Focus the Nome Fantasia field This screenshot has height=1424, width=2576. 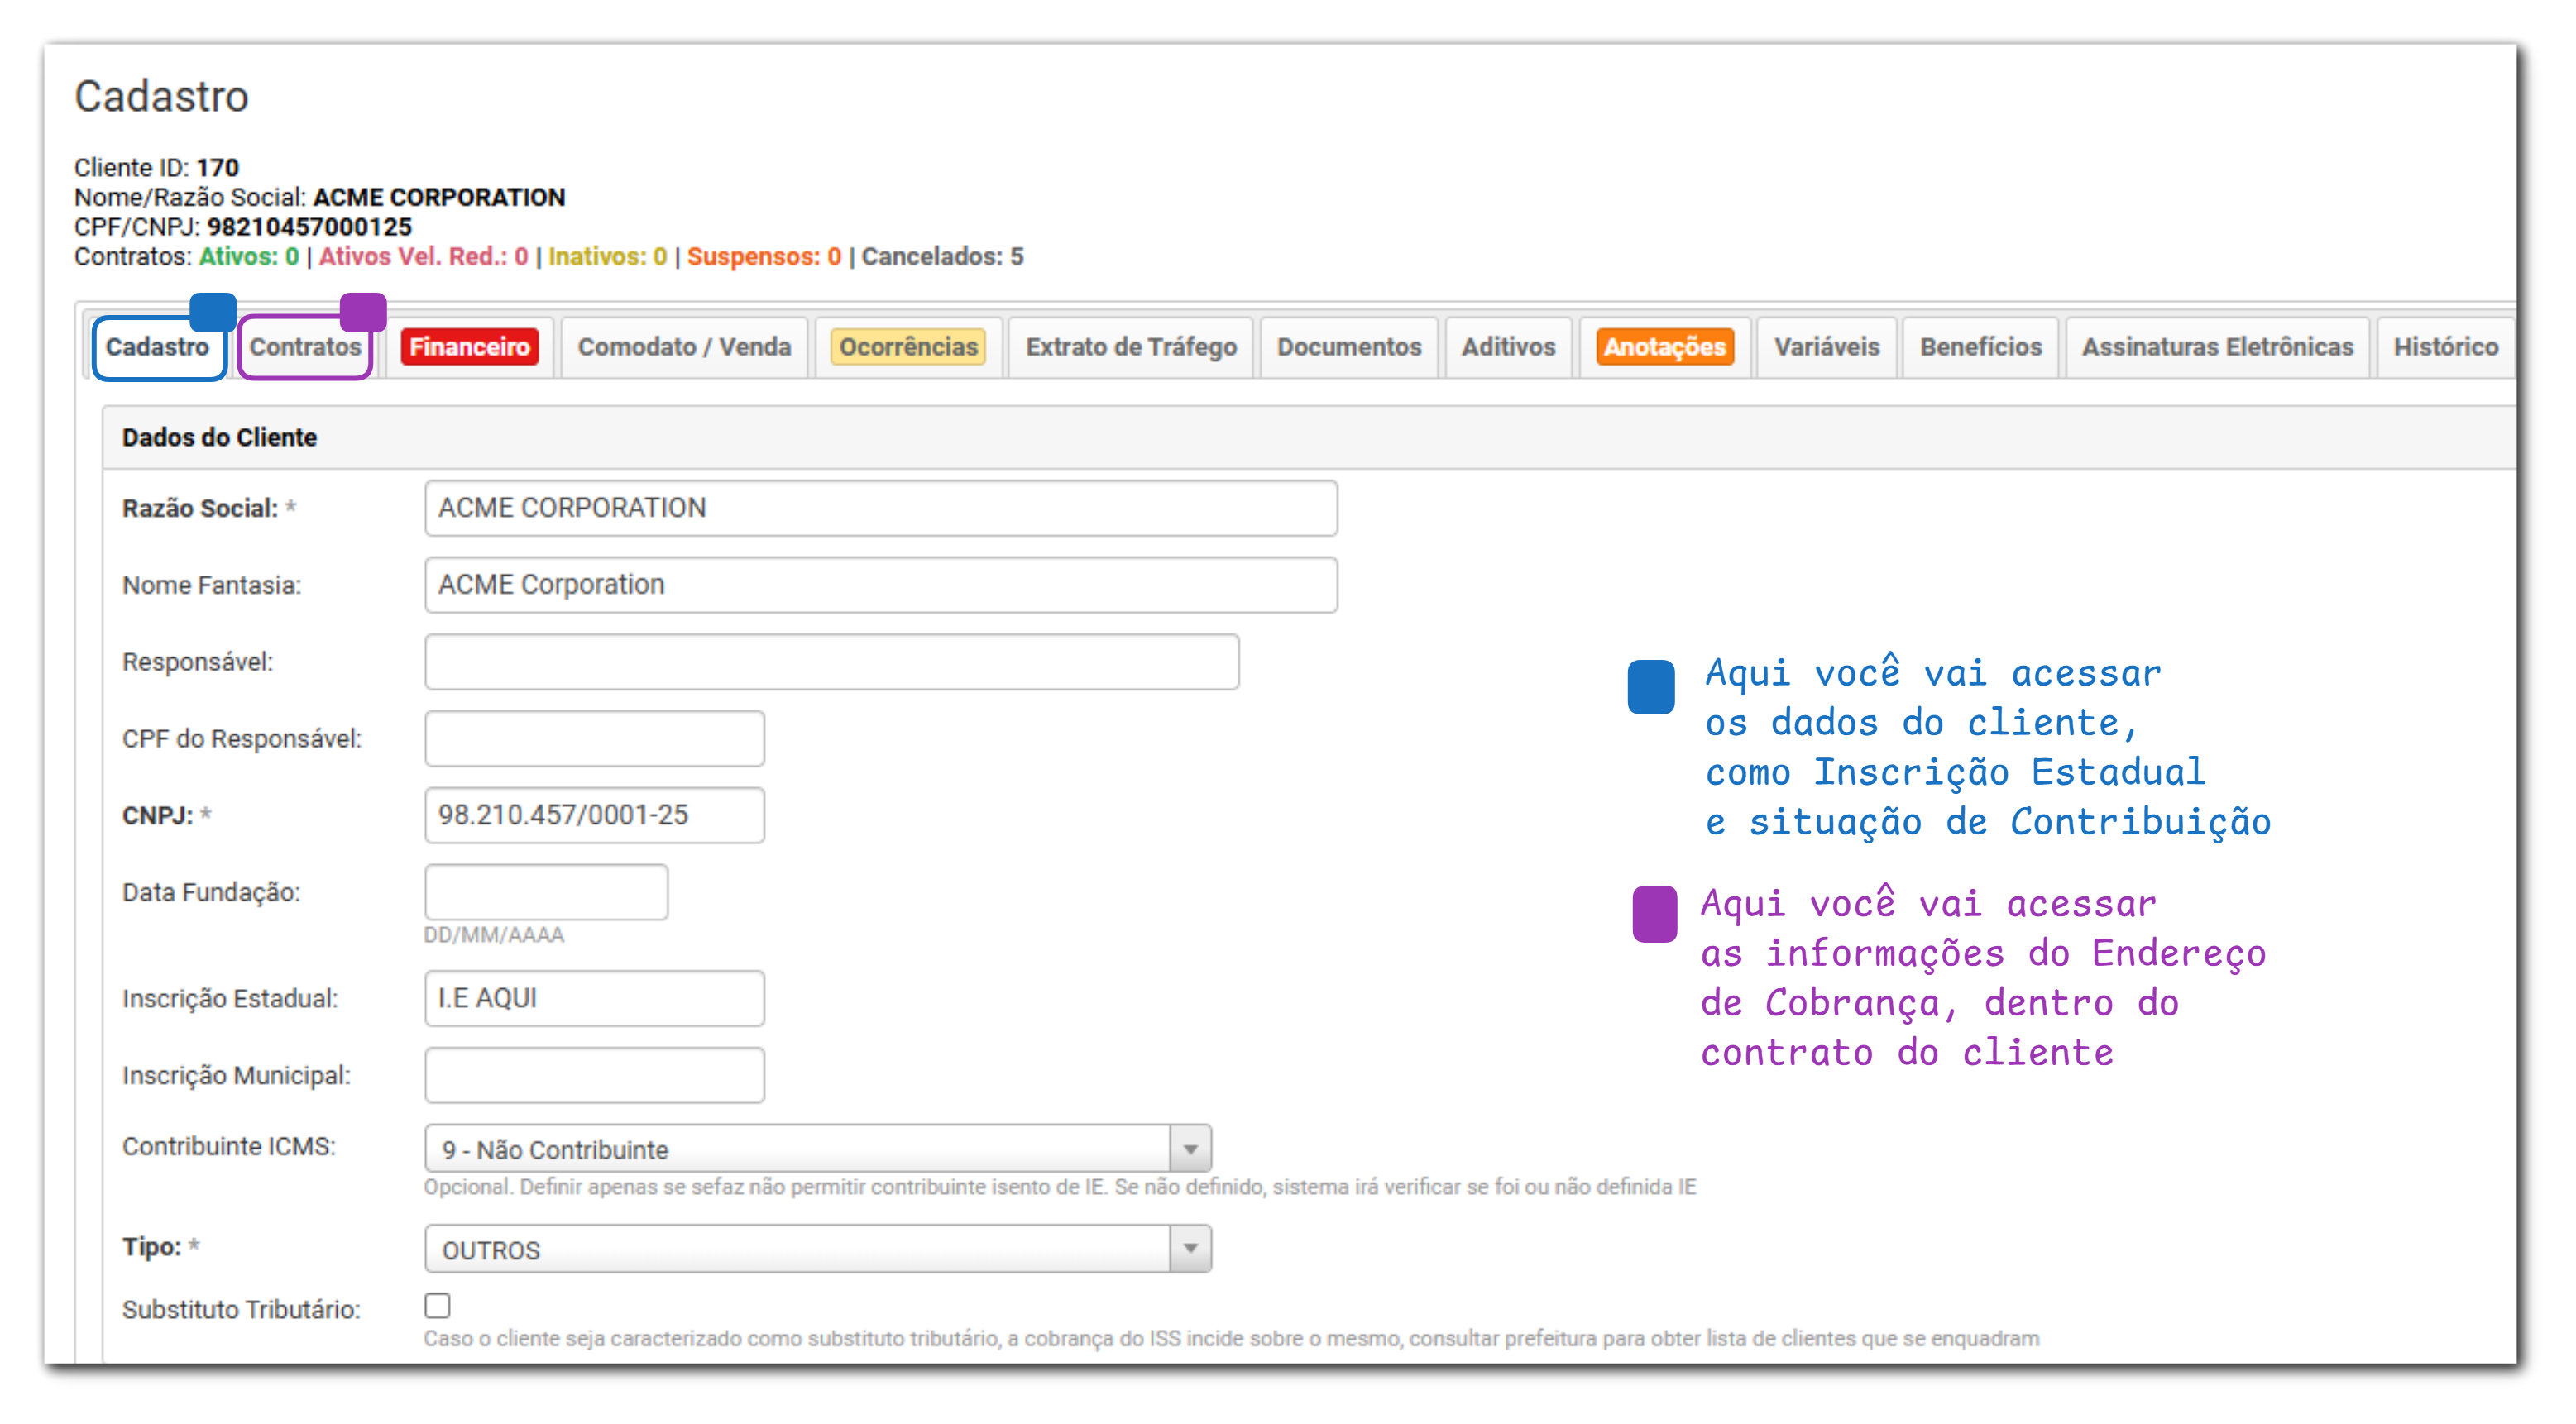(880, 585)
